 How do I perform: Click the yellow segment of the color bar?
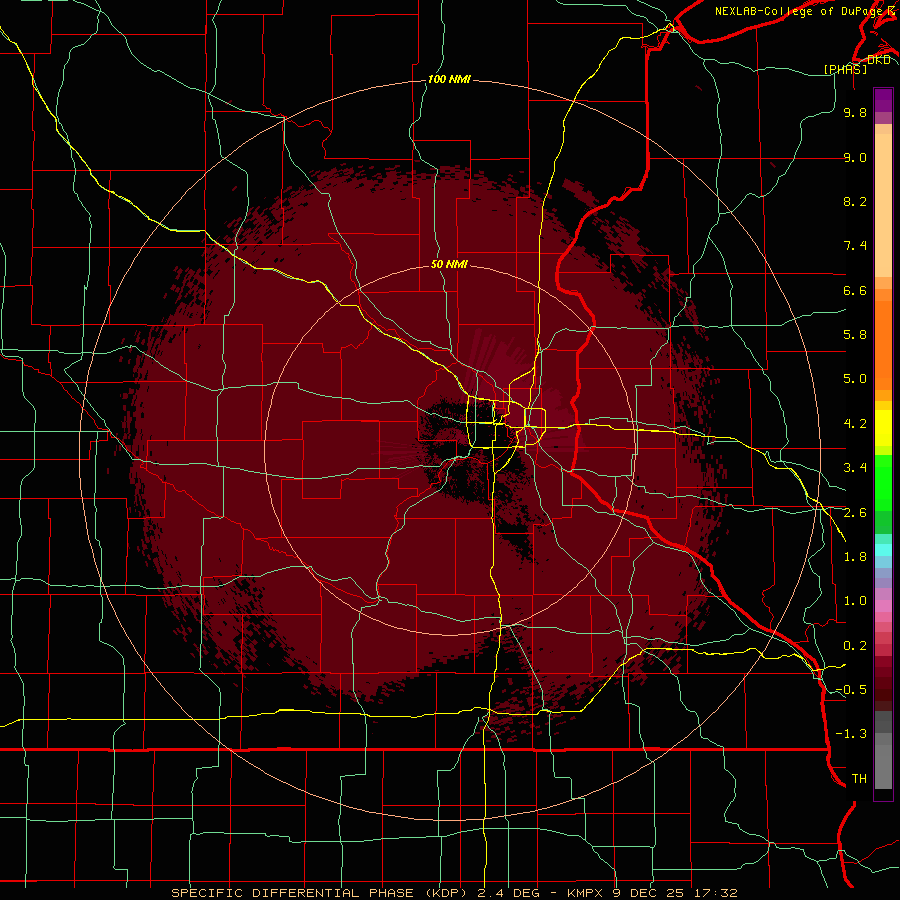point(883,428)
